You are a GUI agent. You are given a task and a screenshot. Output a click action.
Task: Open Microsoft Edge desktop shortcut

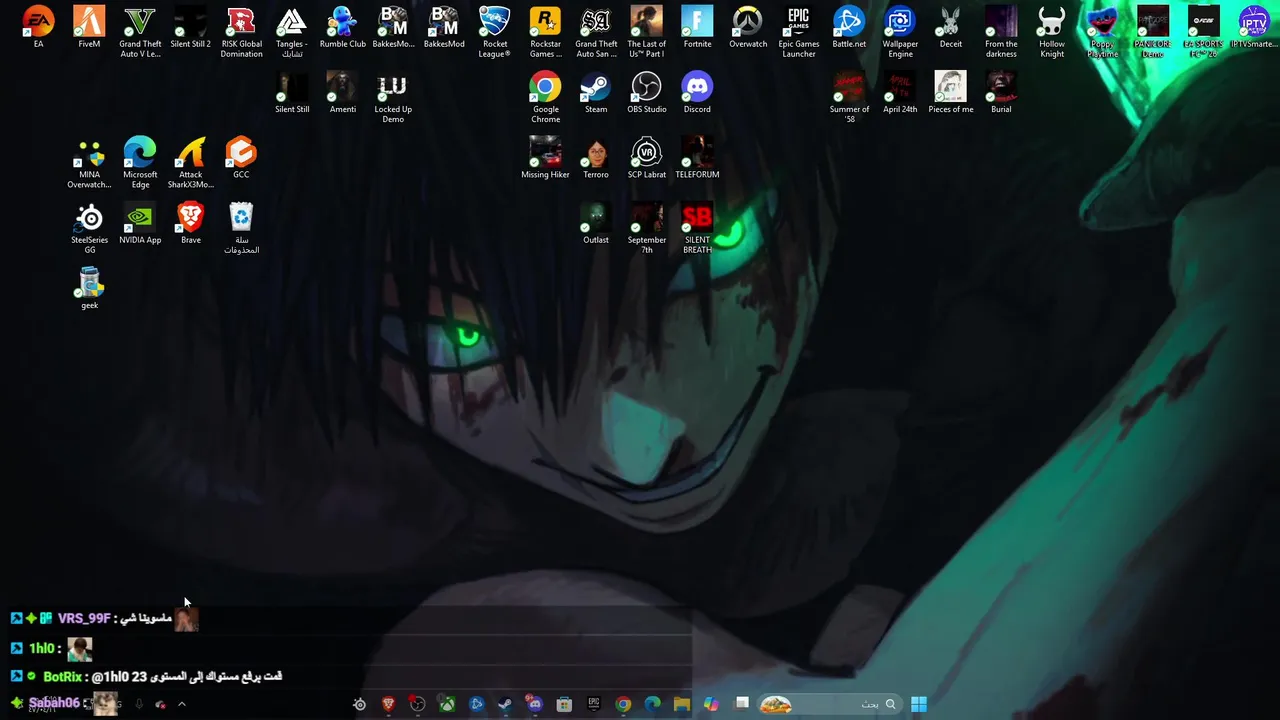(140, 163)
